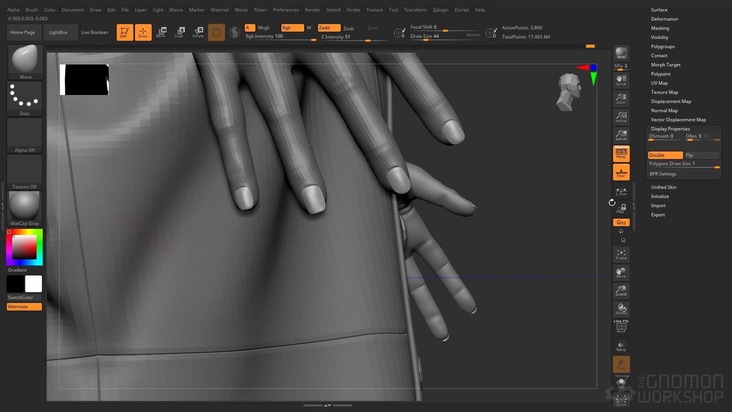Expand the Masking subpalette
This screenshot has height=412, width=732.
(660, 28)
